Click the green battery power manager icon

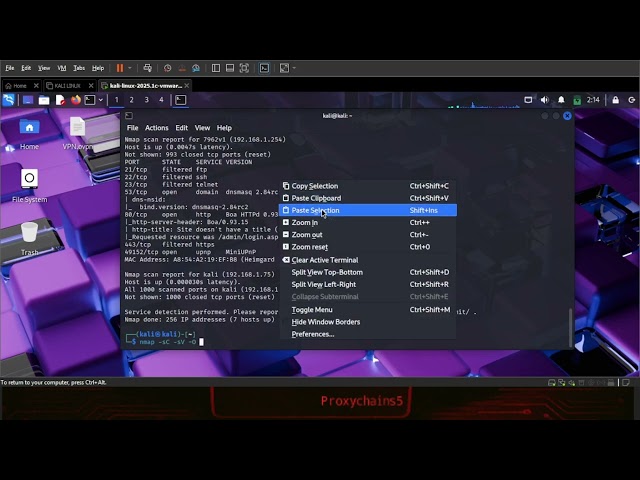[x=577, y=100]
